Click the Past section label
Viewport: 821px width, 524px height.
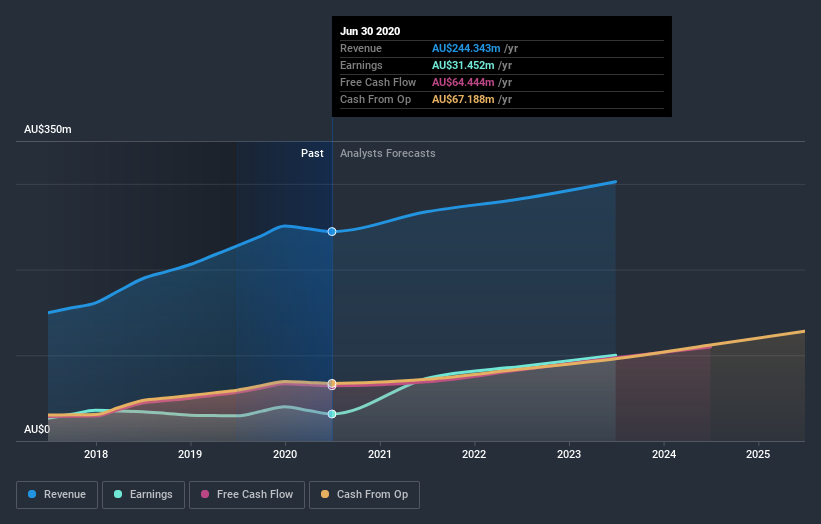[x=312, y=153]
